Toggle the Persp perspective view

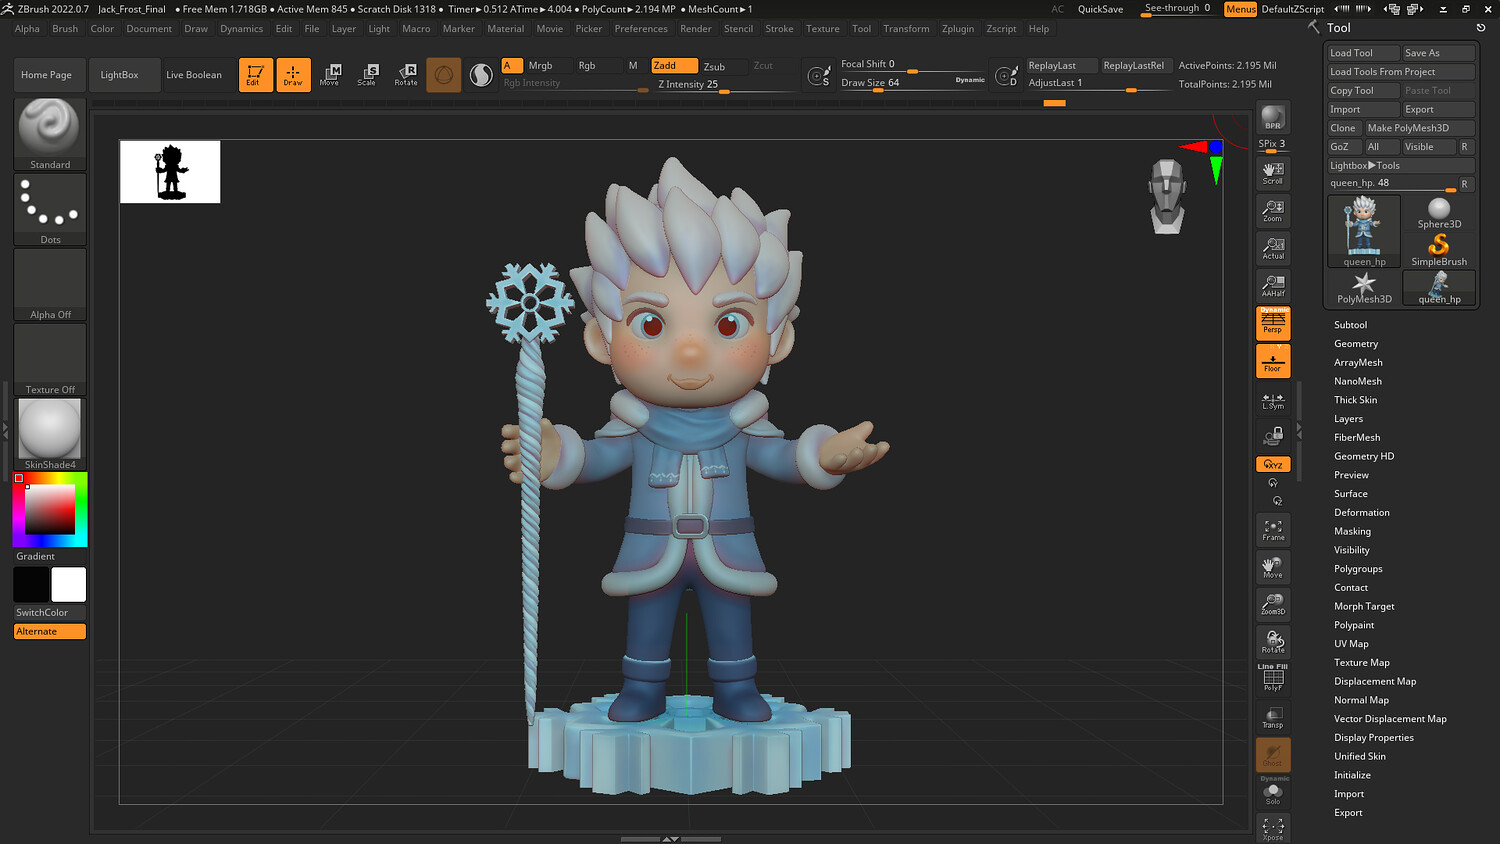point(1273,323)
